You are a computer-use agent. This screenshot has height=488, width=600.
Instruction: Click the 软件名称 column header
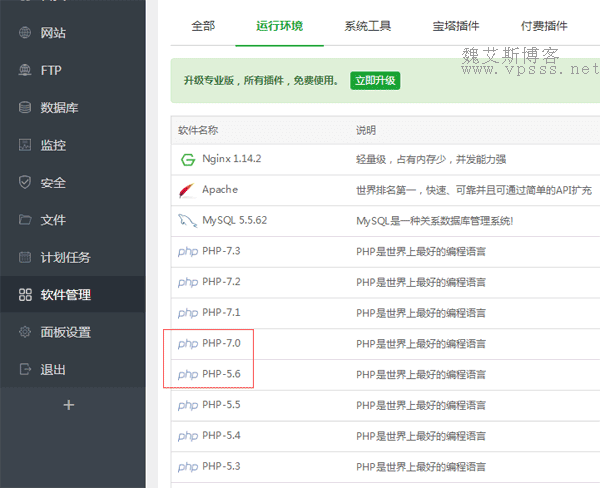pyautogui.click(x=198, y=130)
